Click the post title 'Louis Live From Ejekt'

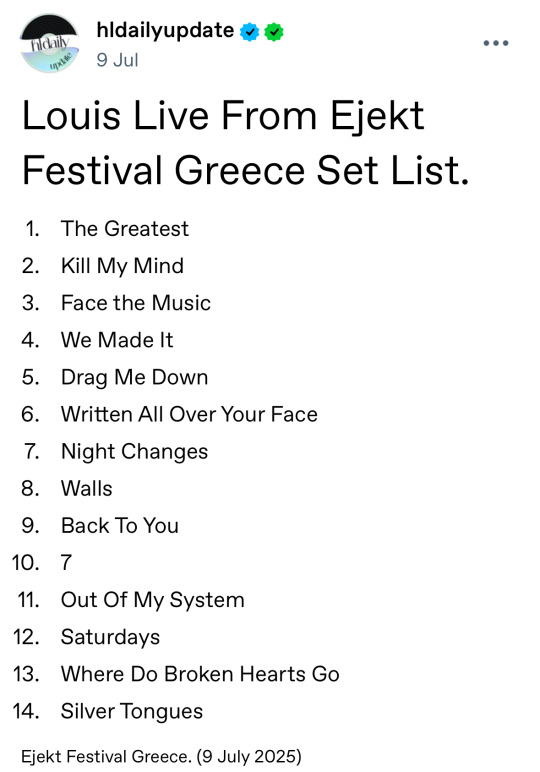223,116
